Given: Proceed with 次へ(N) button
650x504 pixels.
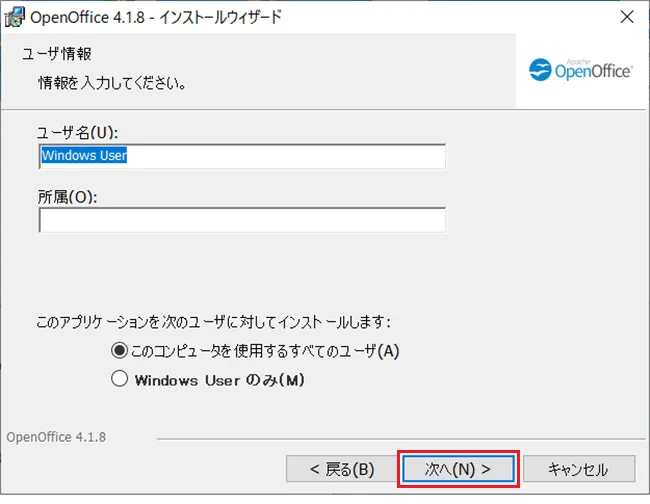Looking at the screenshot, I should [458, 469].
